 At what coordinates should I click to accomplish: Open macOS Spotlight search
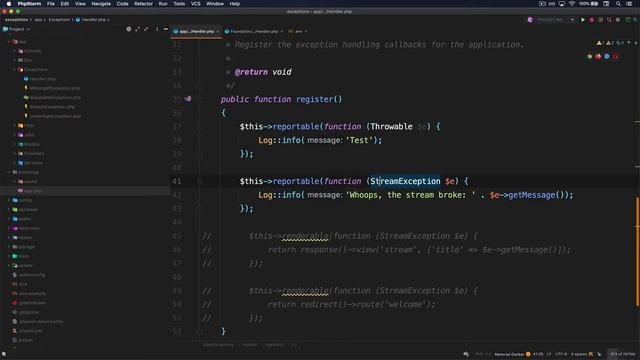[618, 4]
